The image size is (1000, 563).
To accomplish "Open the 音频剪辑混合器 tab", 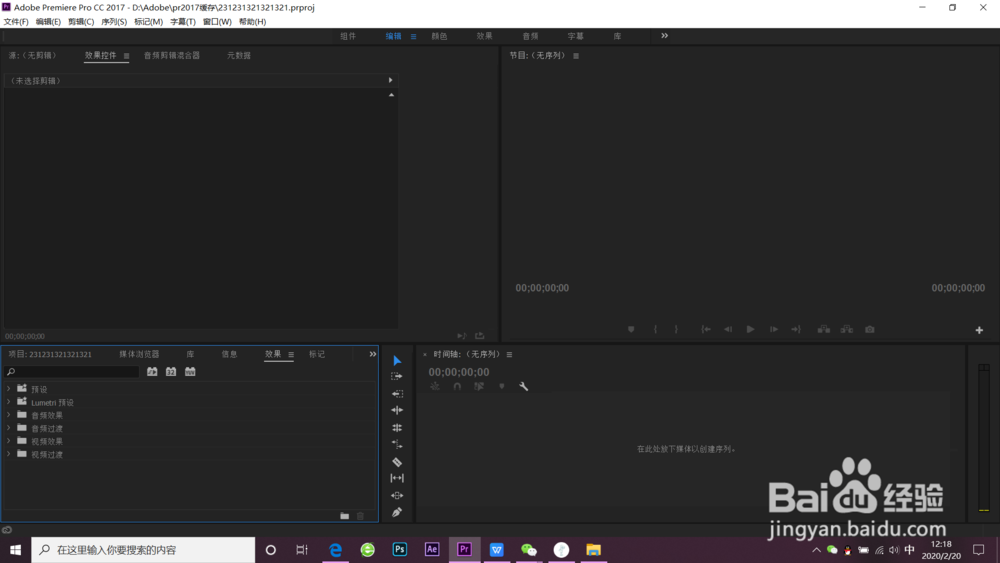I will (172, 55).
